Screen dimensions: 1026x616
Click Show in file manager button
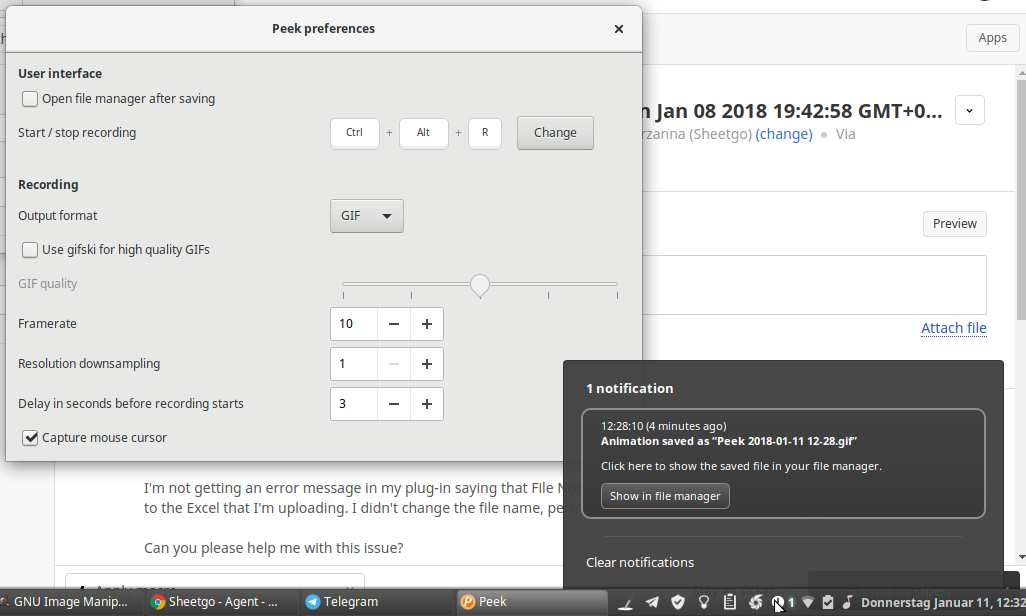point(665,496)
